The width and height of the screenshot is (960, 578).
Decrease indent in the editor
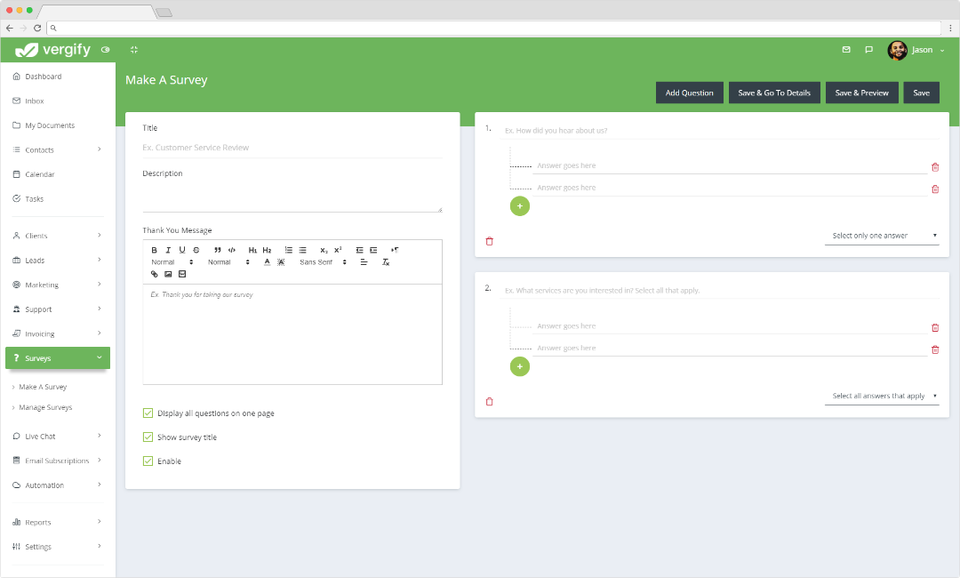tap(359, 250)
